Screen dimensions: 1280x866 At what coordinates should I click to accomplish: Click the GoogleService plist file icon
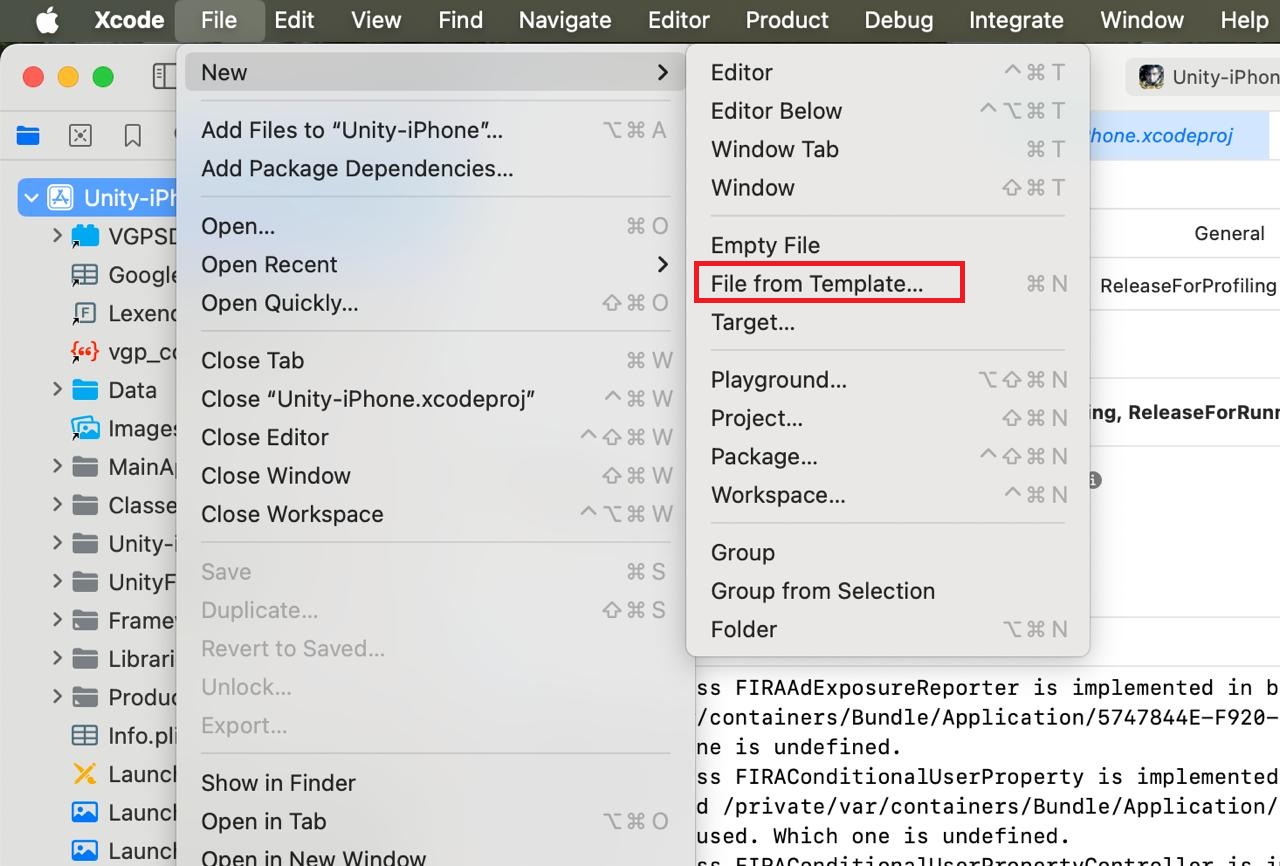[84, 274]
